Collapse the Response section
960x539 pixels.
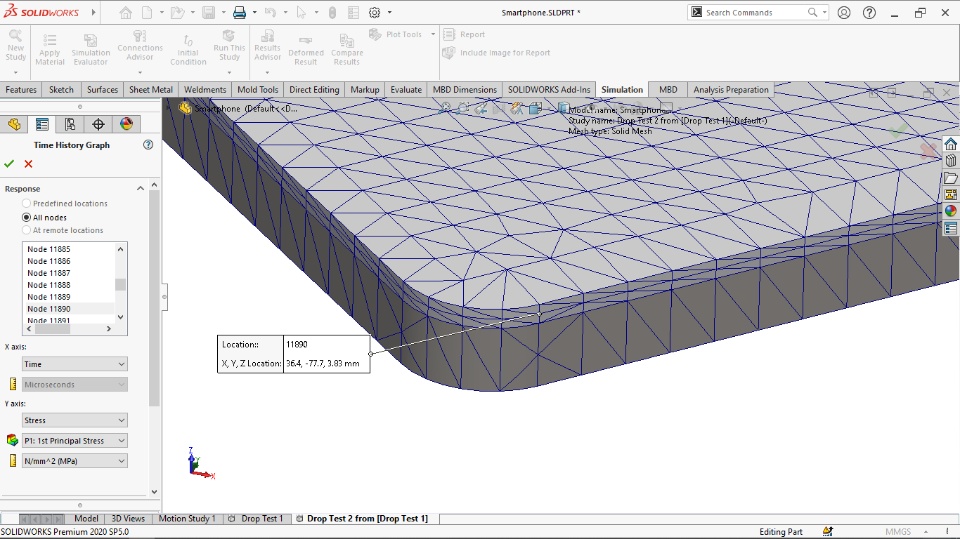pos(141,188)
